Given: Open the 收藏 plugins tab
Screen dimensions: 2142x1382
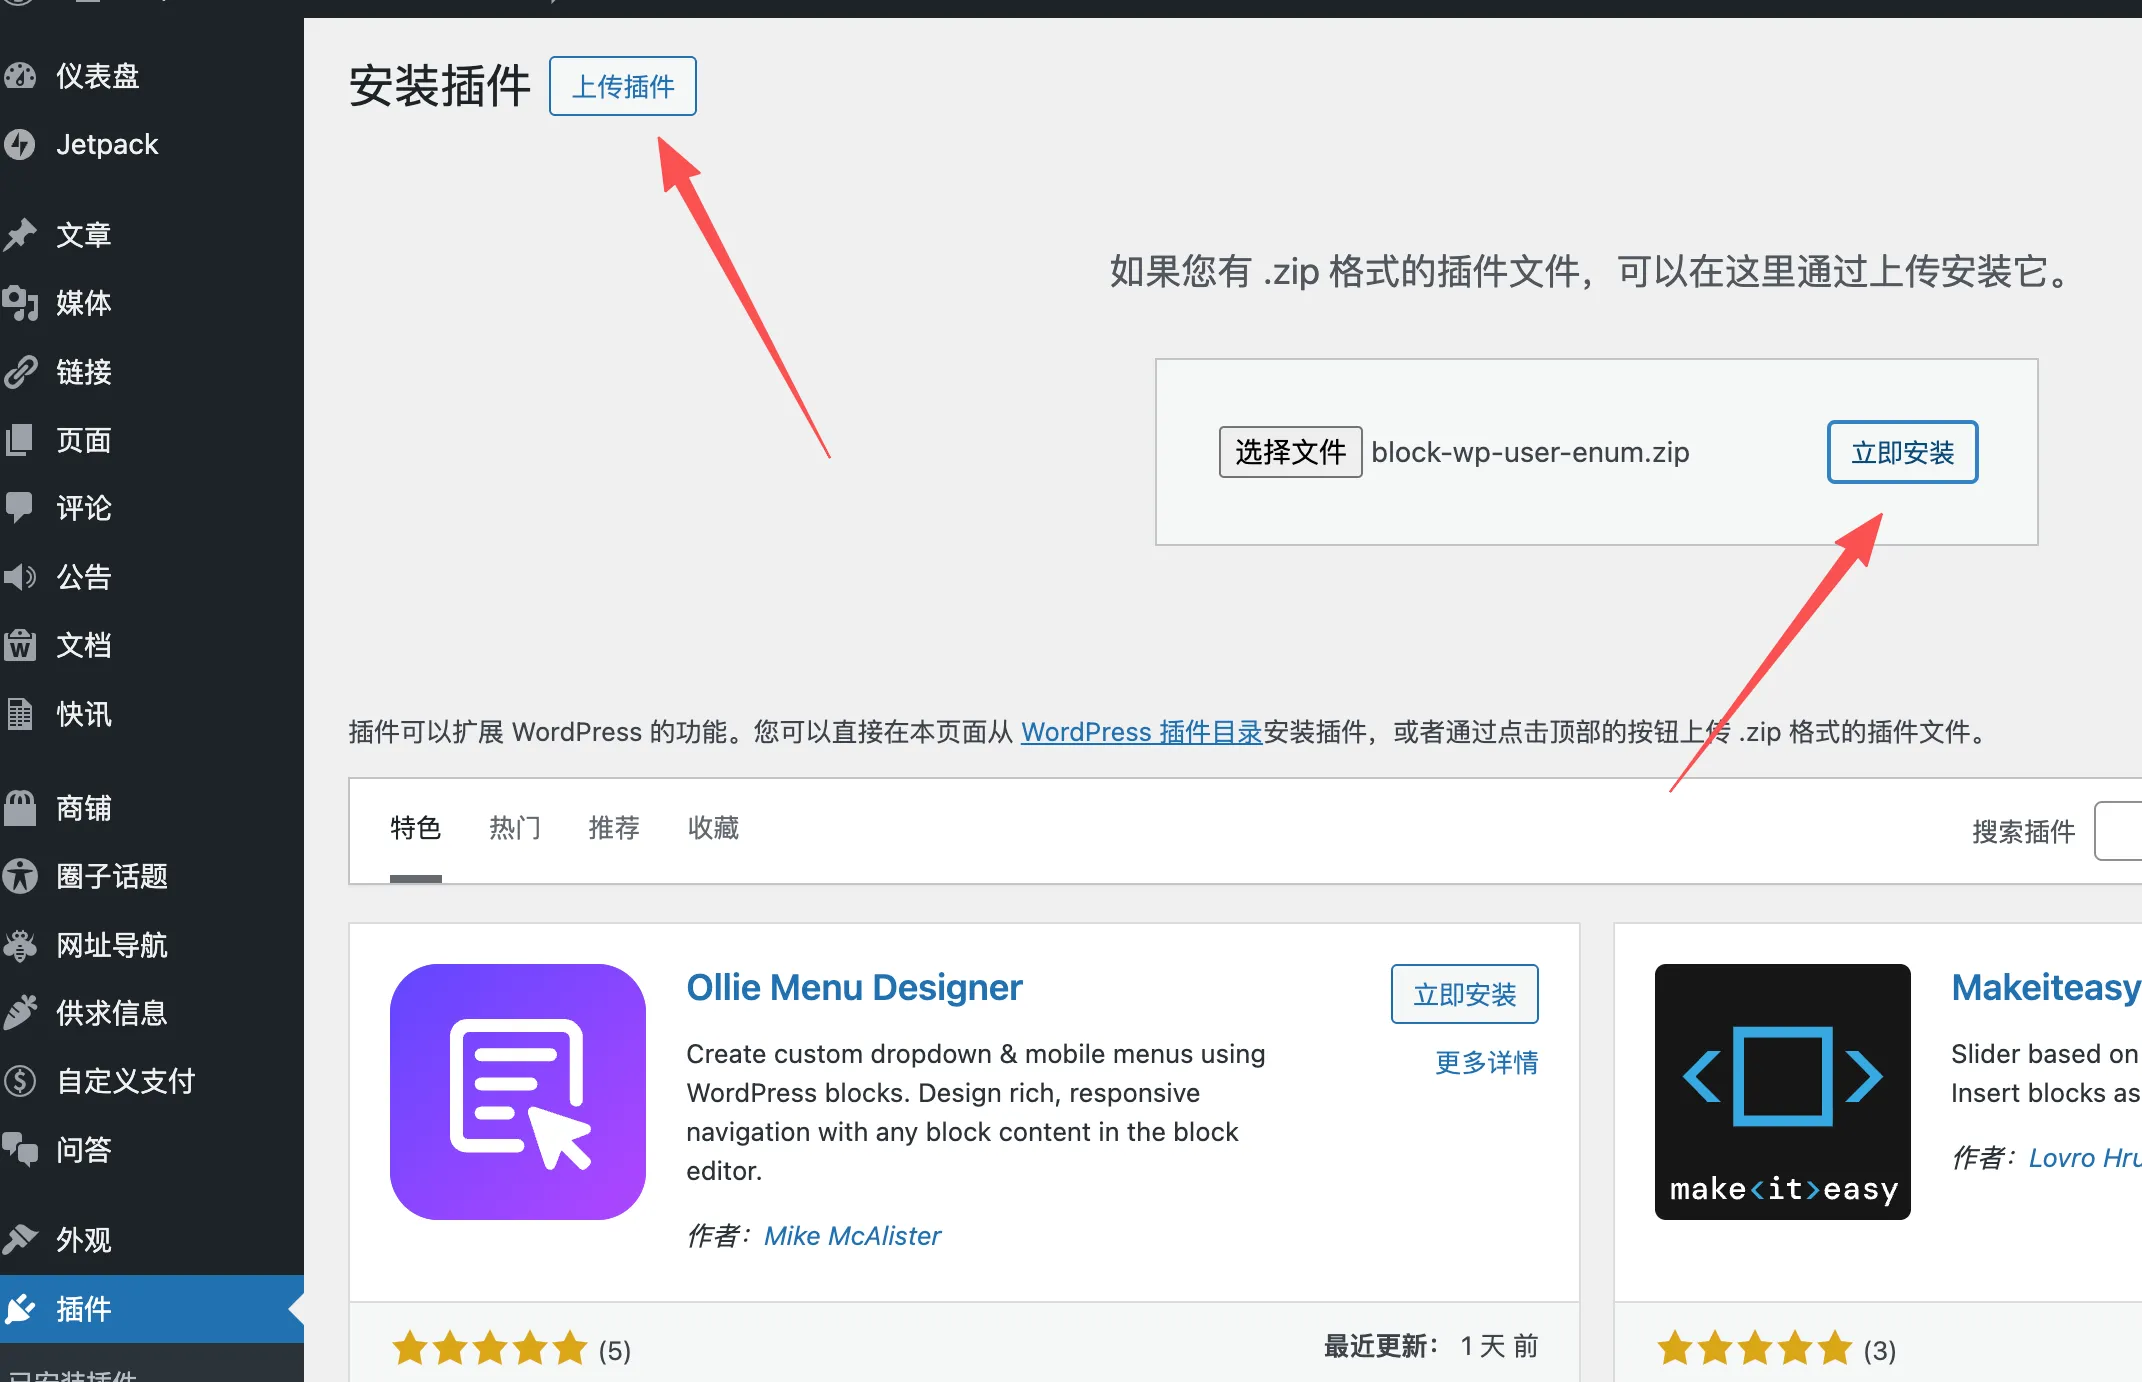Looking at the screenshot, I should point(713,828).
